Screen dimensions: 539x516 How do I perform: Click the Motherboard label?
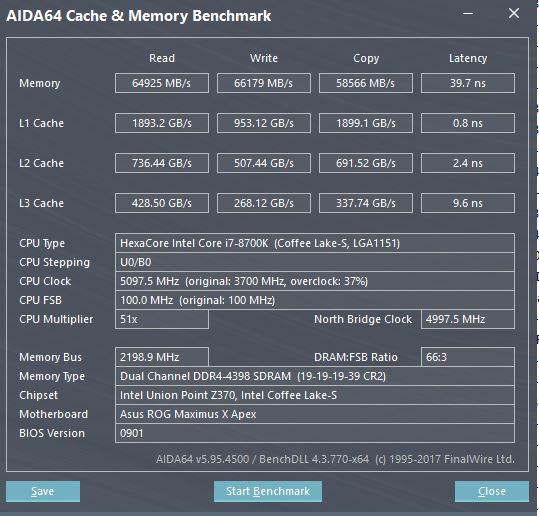pyautogui.click(x=53, y=414)
